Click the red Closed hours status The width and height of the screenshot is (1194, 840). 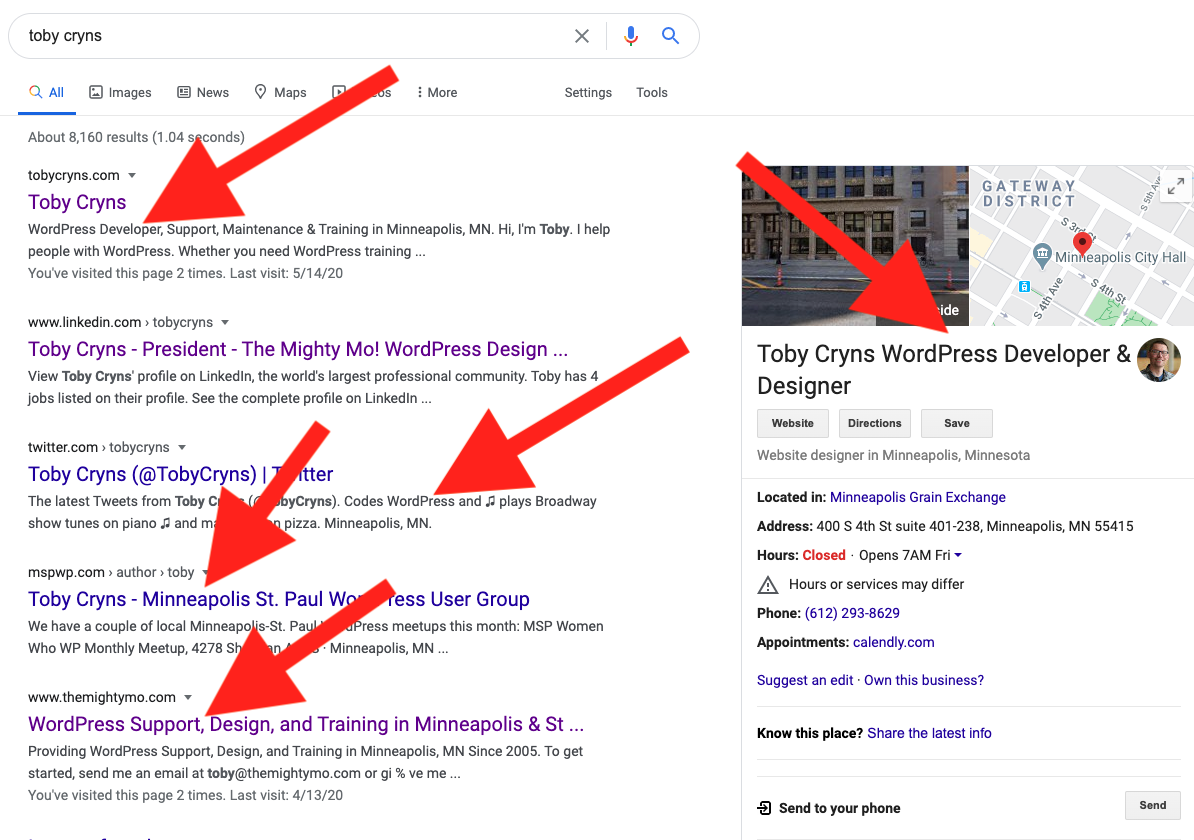click(x=824, y=555)
